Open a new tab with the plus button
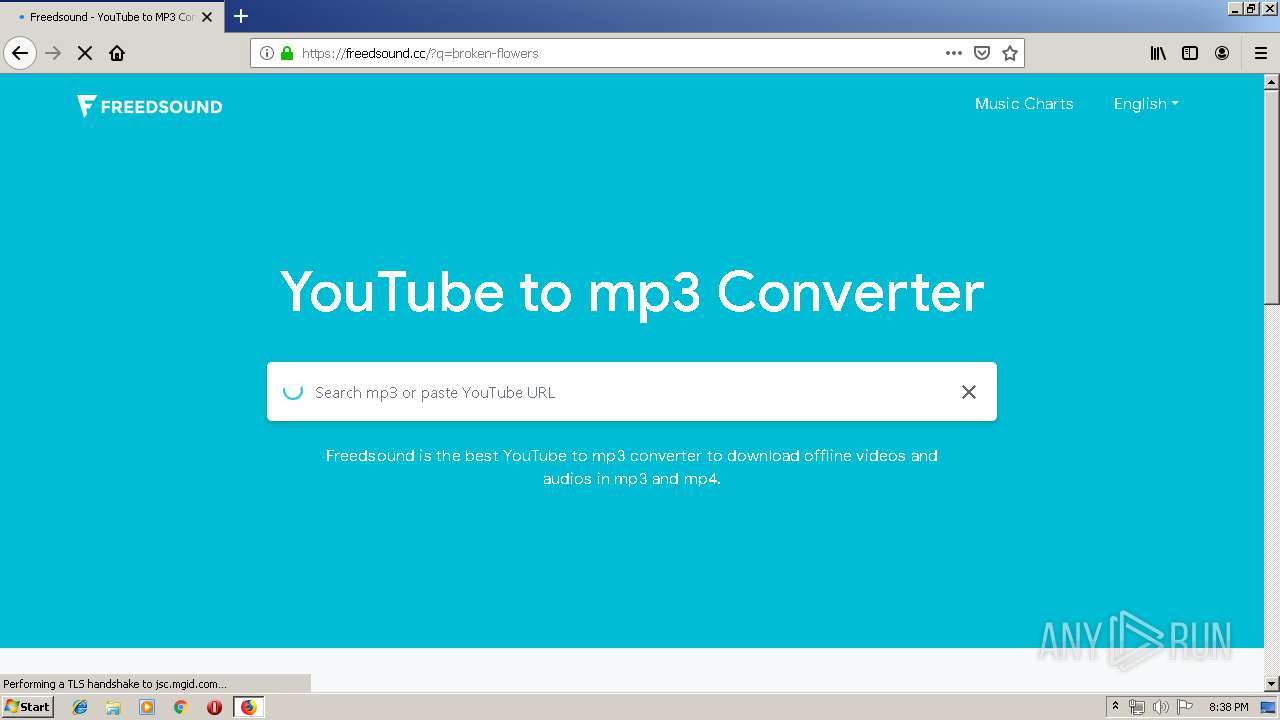Screen dimensions: 1280x720 (241, 16)
